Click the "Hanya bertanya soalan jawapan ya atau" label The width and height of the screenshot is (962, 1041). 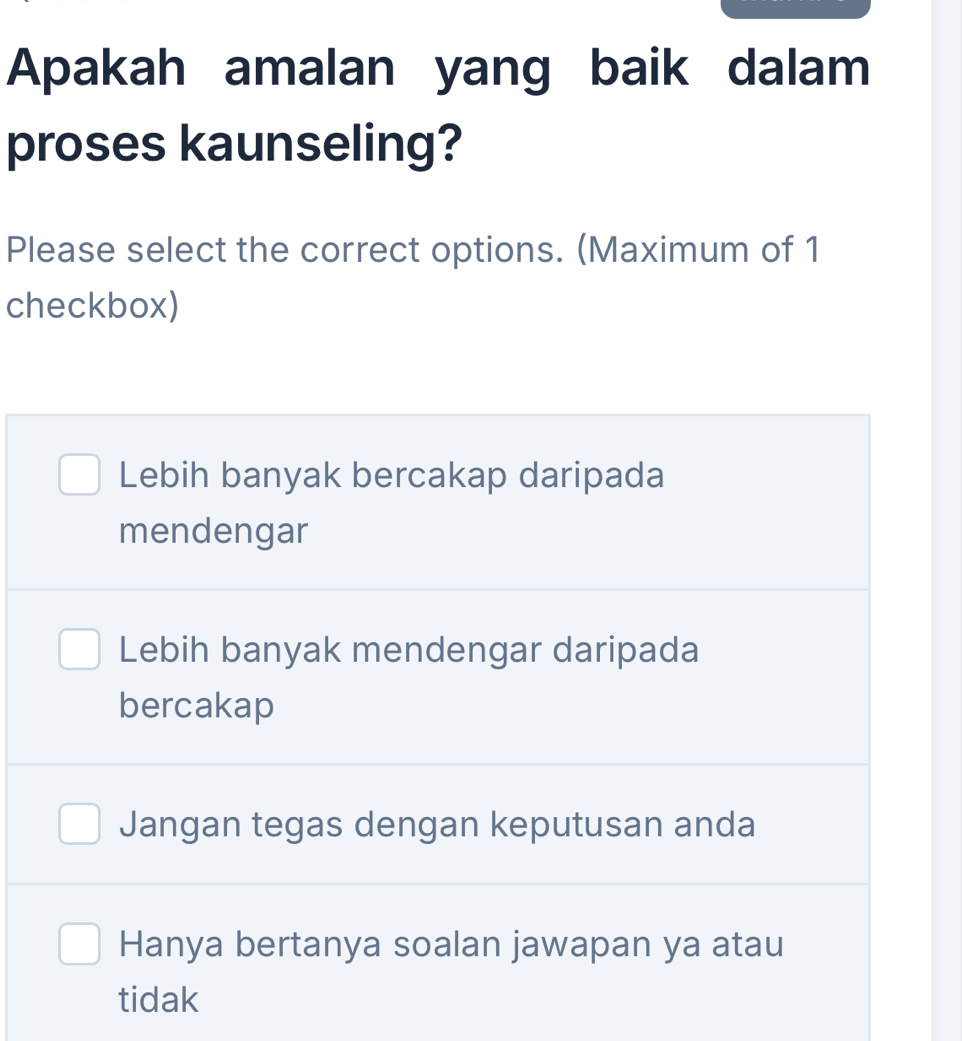pos(451,943)
